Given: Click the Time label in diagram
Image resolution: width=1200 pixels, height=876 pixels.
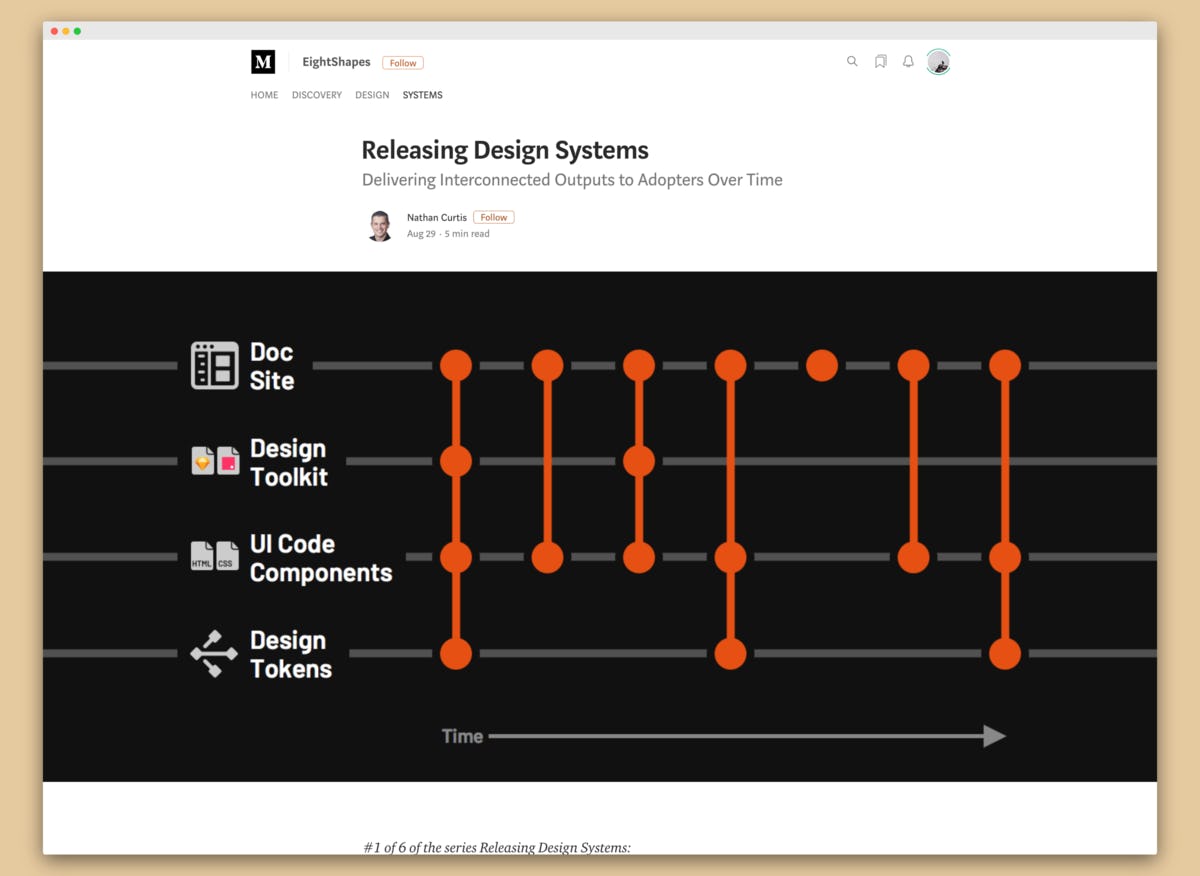Looking at the screenshot, I should point(462,736).
